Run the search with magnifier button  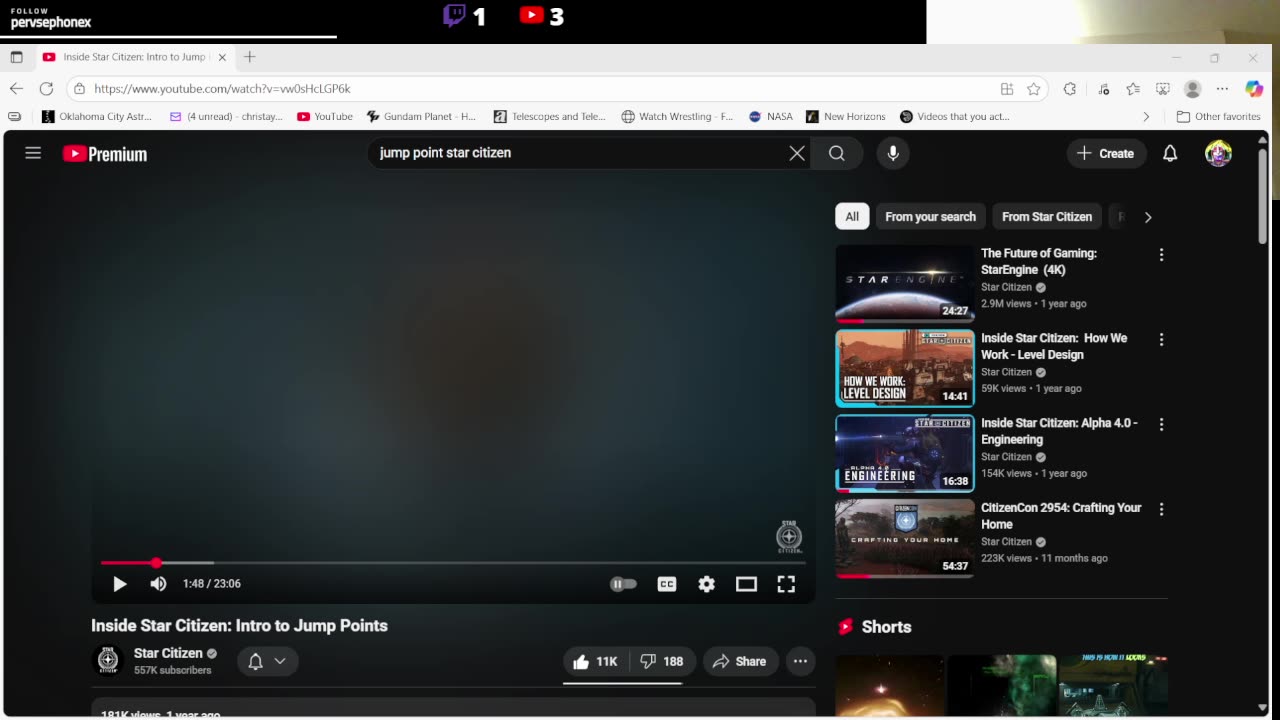pyautogui.click(x=837, y=153)
